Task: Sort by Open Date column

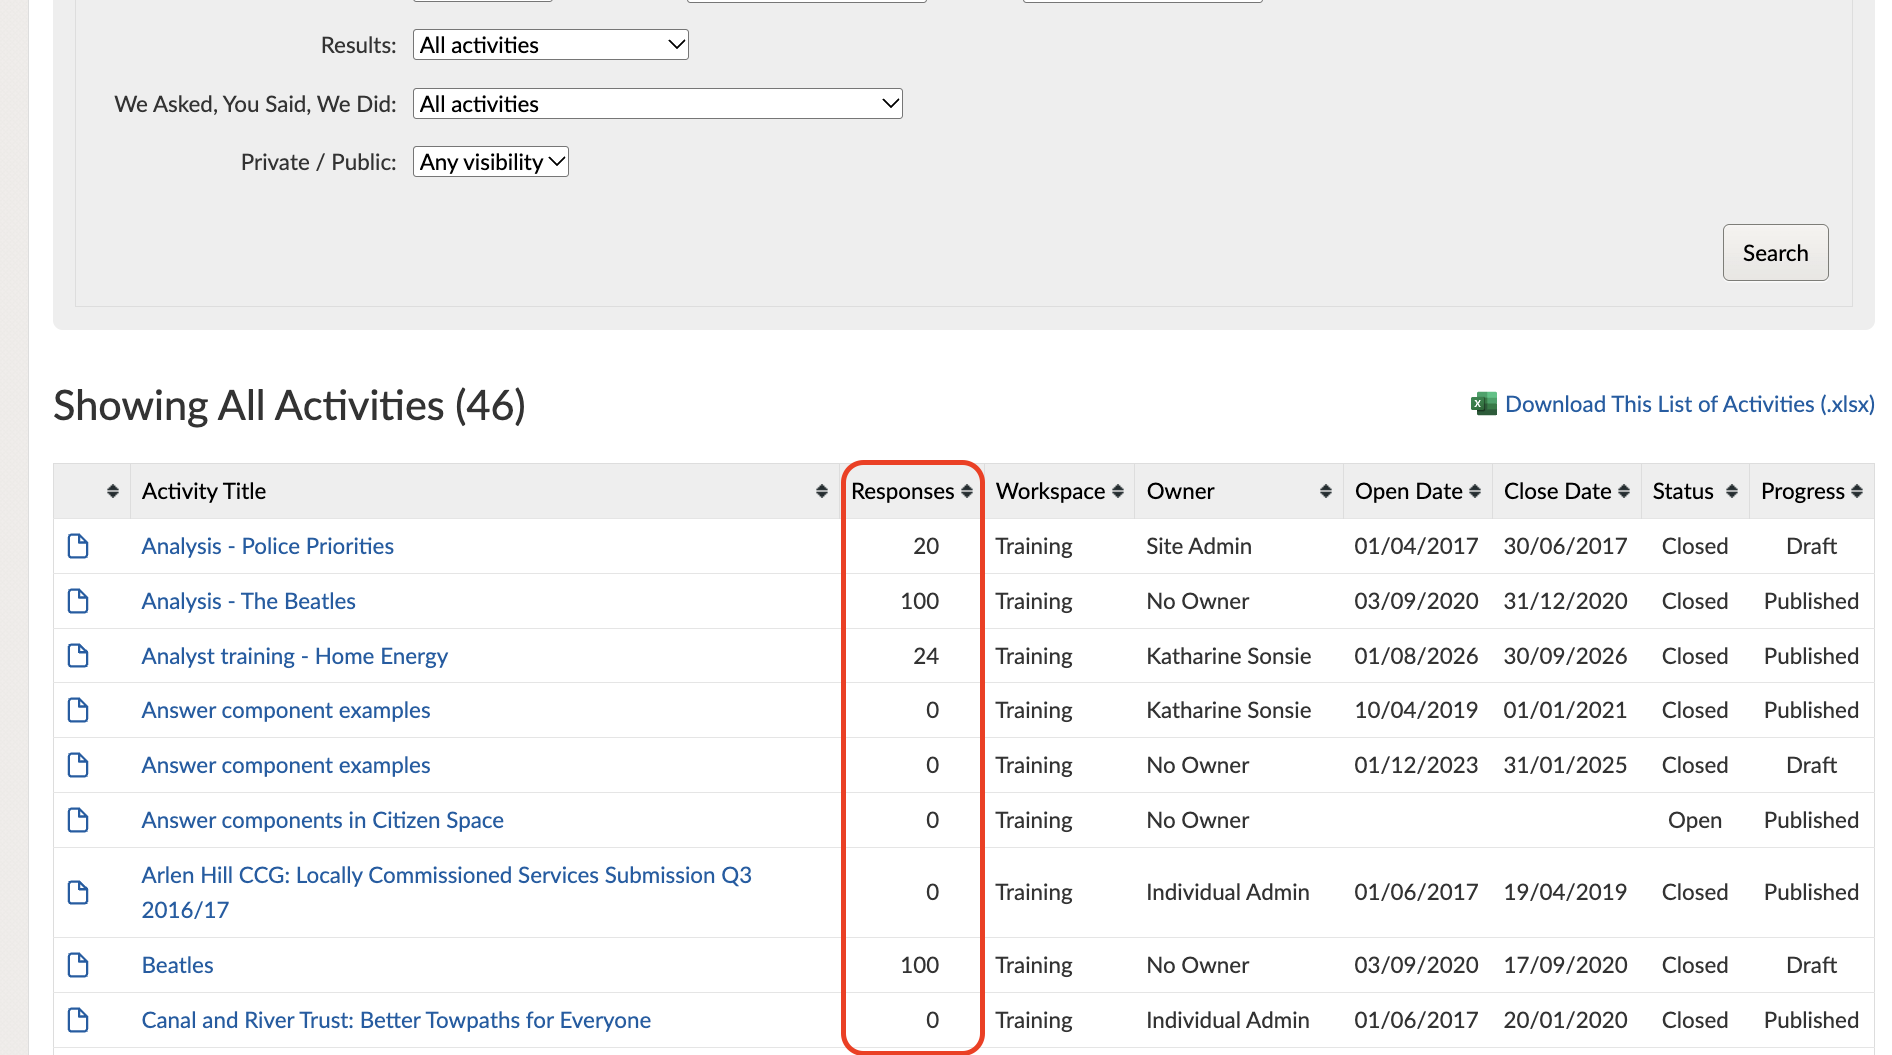Action: click(1475, 491)
